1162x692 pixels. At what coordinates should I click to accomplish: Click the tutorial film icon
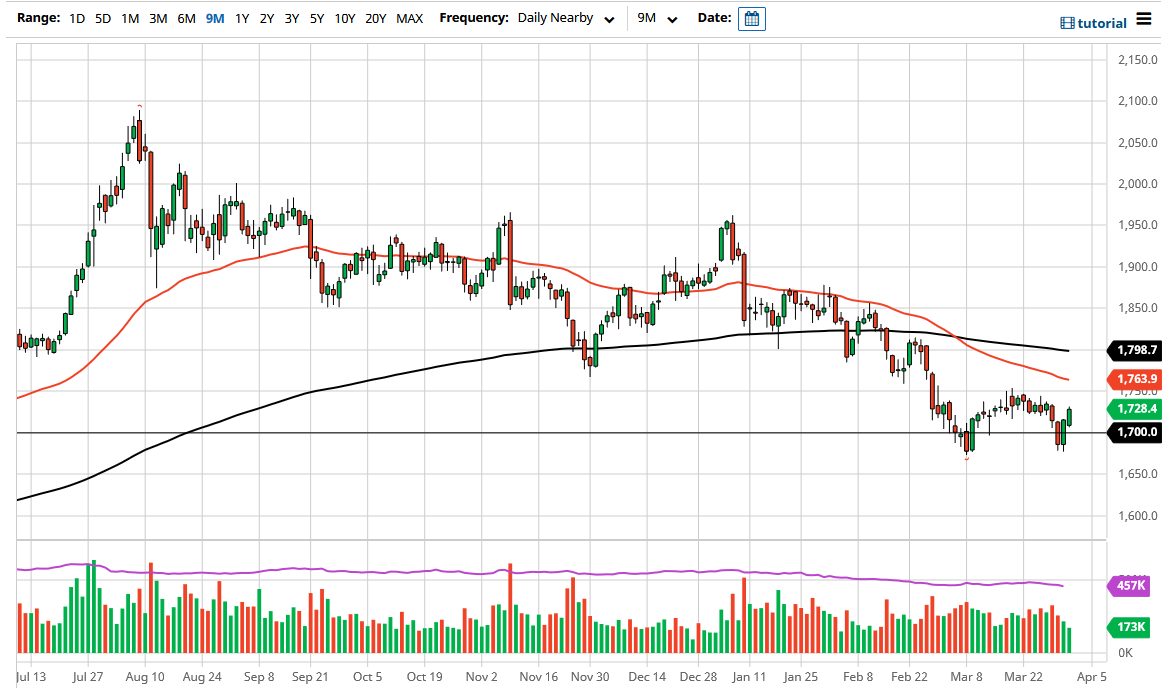(x=1067, y=23)
